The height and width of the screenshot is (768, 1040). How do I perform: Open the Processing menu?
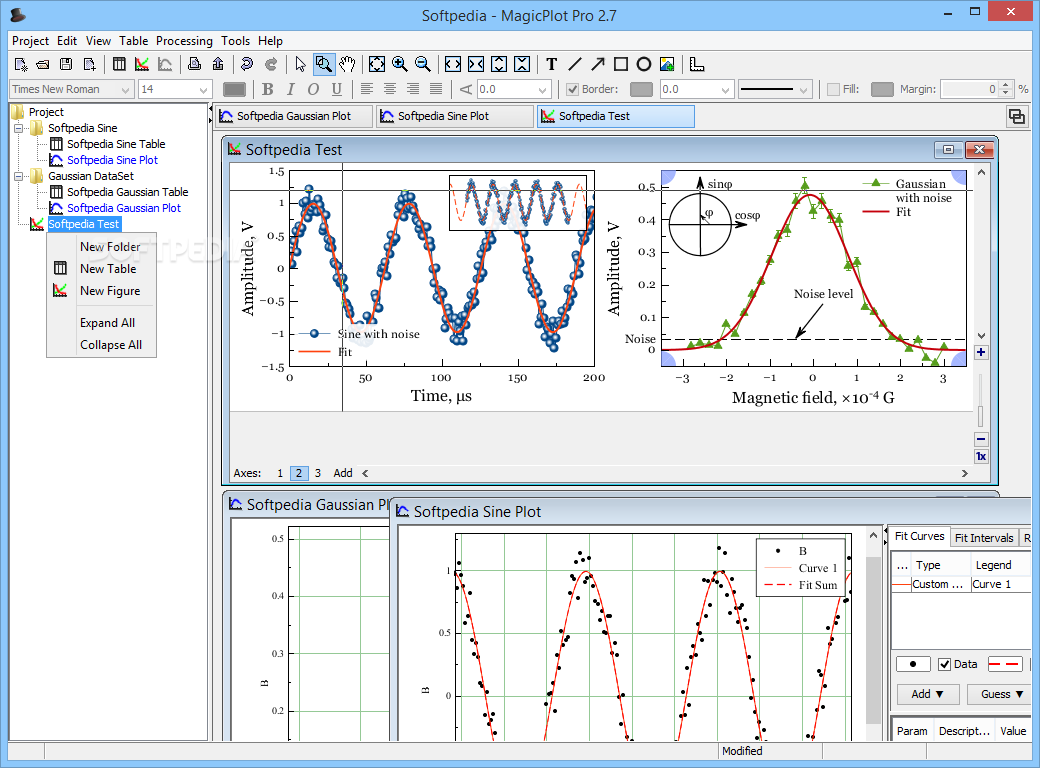184,41
